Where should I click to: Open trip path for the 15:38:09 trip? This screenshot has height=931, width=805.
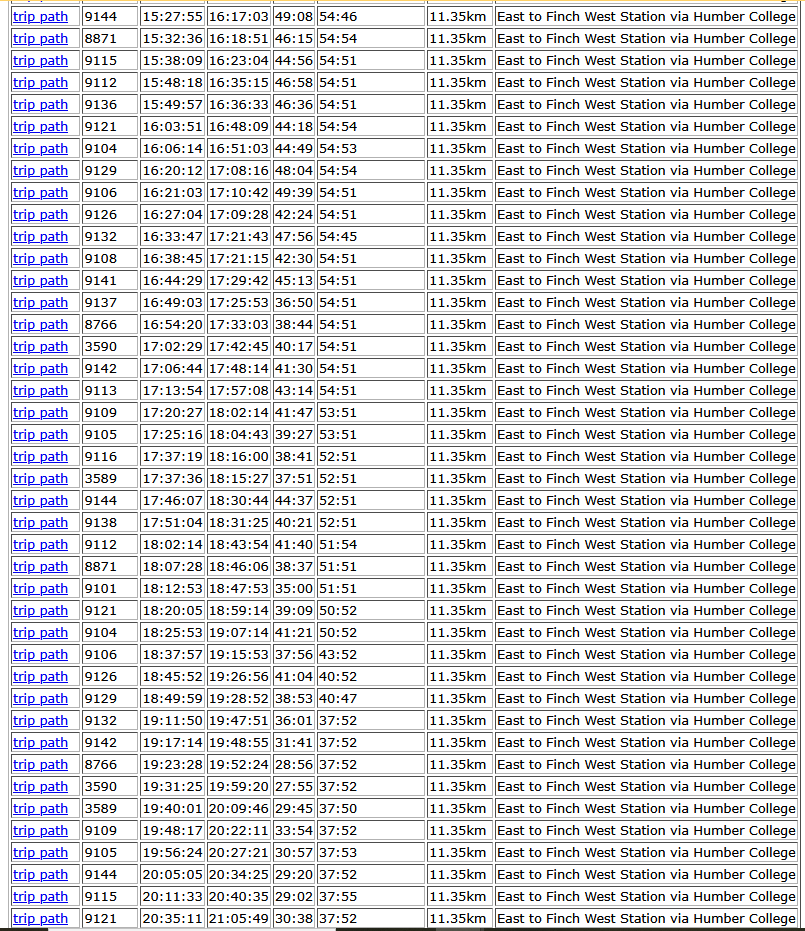point(40,61)
